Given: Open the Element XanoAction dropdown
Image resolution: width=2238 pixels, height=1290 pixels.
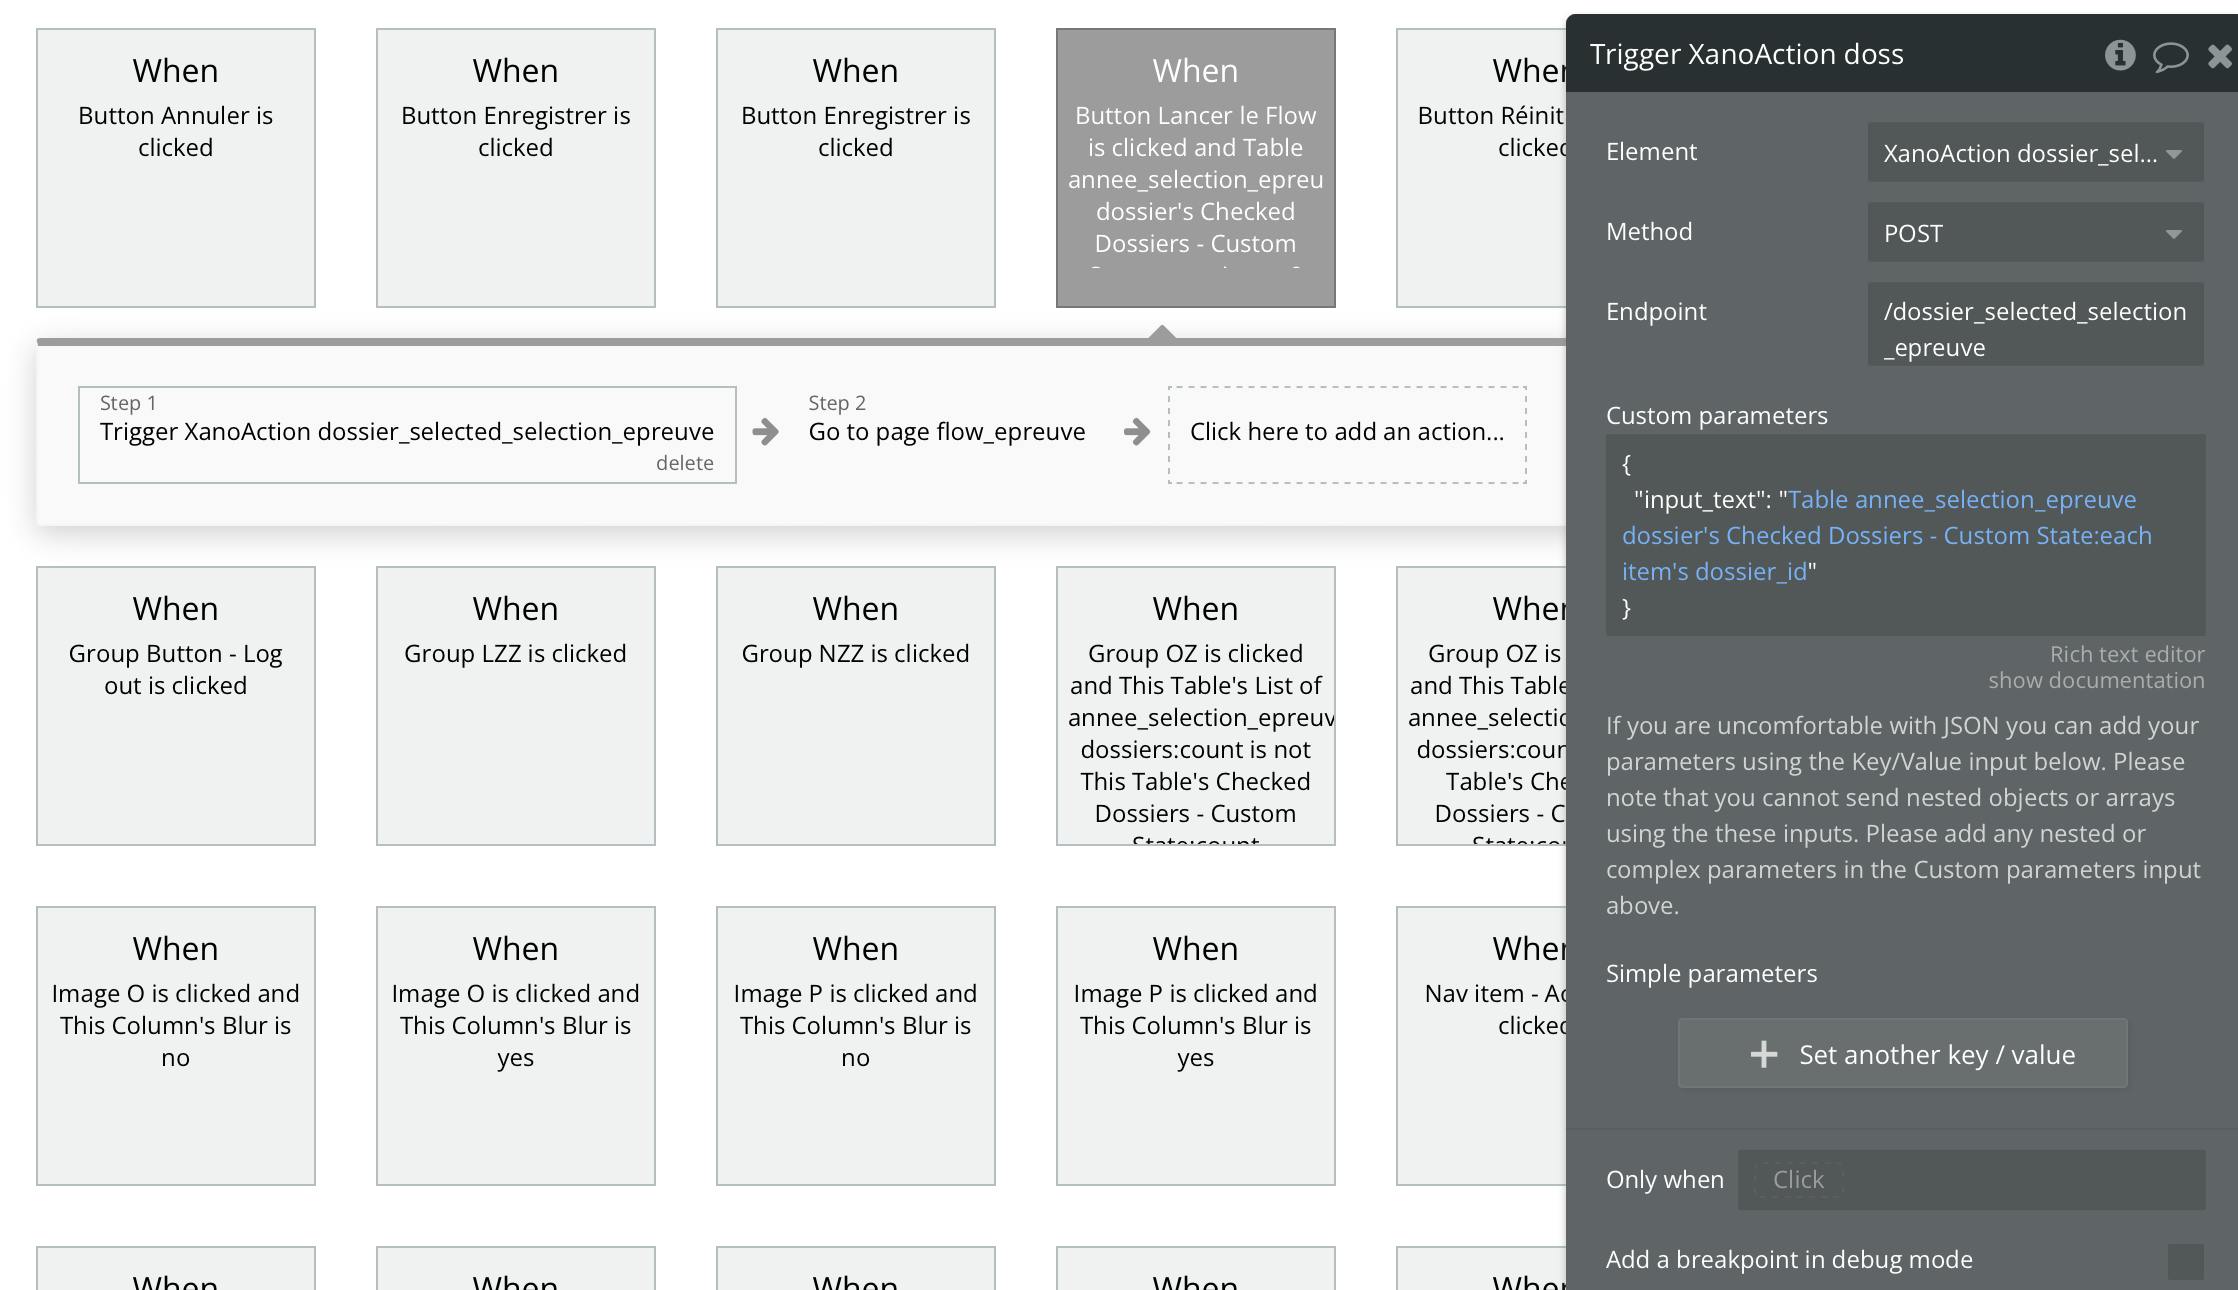Looking at the screenshot, I should coord(2034,153).
